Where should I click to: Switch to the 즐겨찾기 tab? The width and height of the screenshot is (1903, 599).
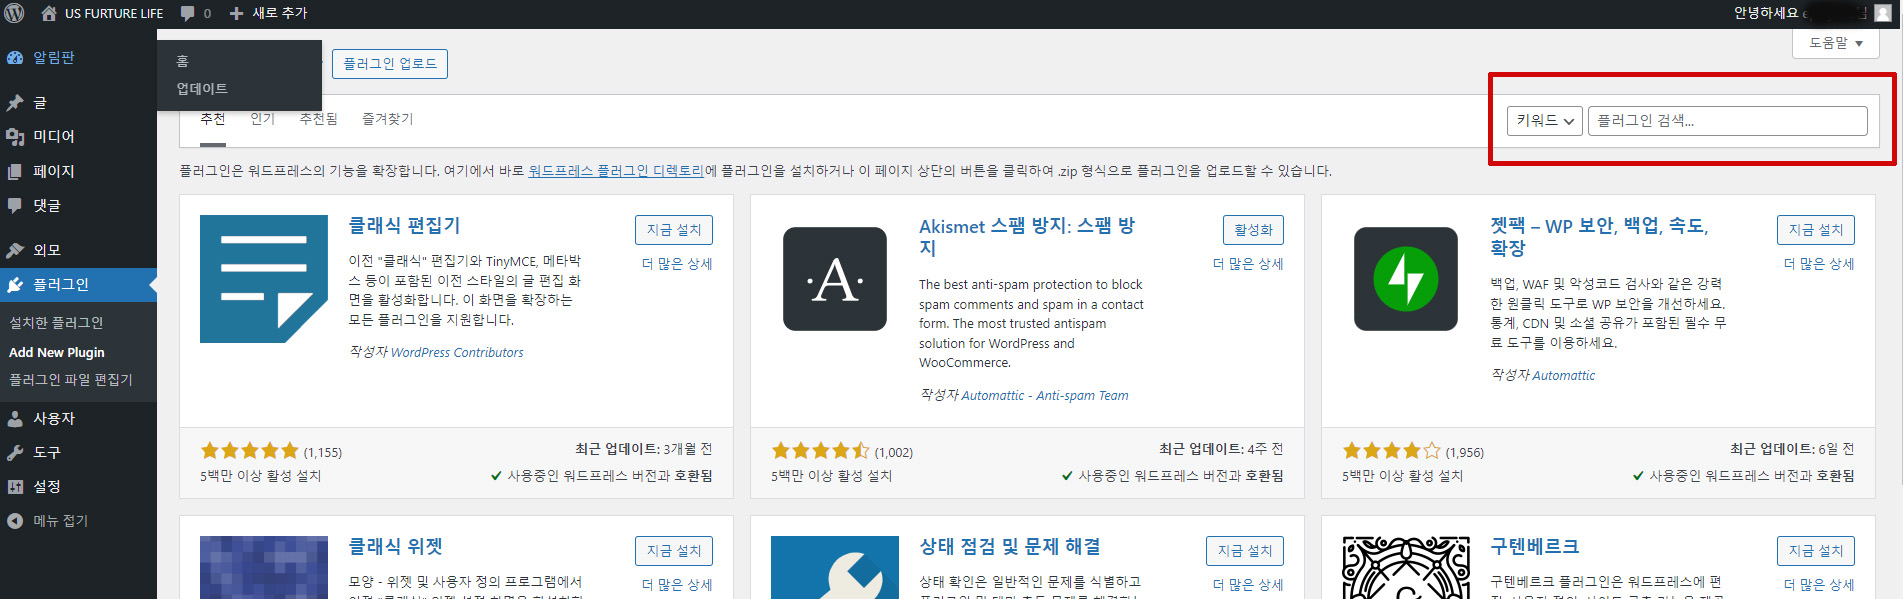click(x=387, y=119)
